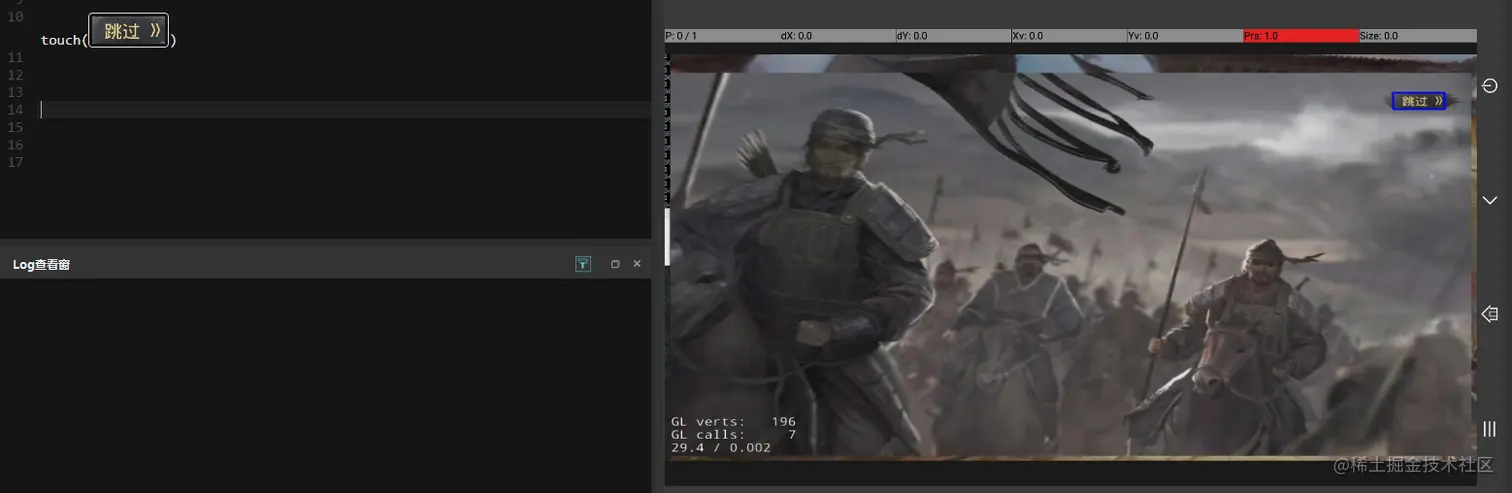The height and width of the screenshot is (493, 1512).
Task: Click the power/exit icon beside device screen
Action: point(1490,87)
